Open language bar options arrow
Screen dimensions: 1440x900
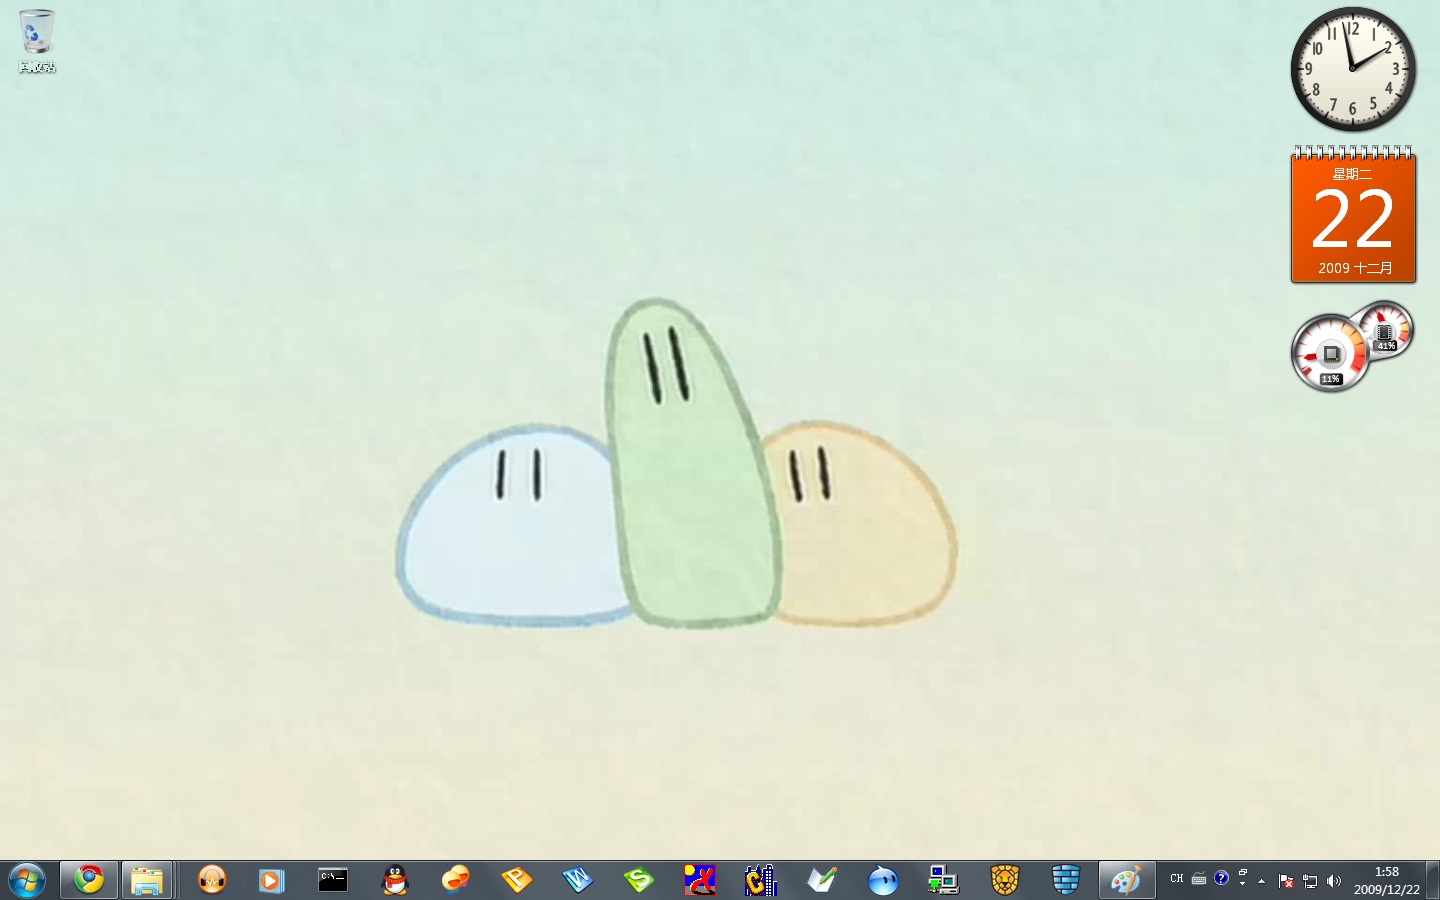pos(1242,884)
